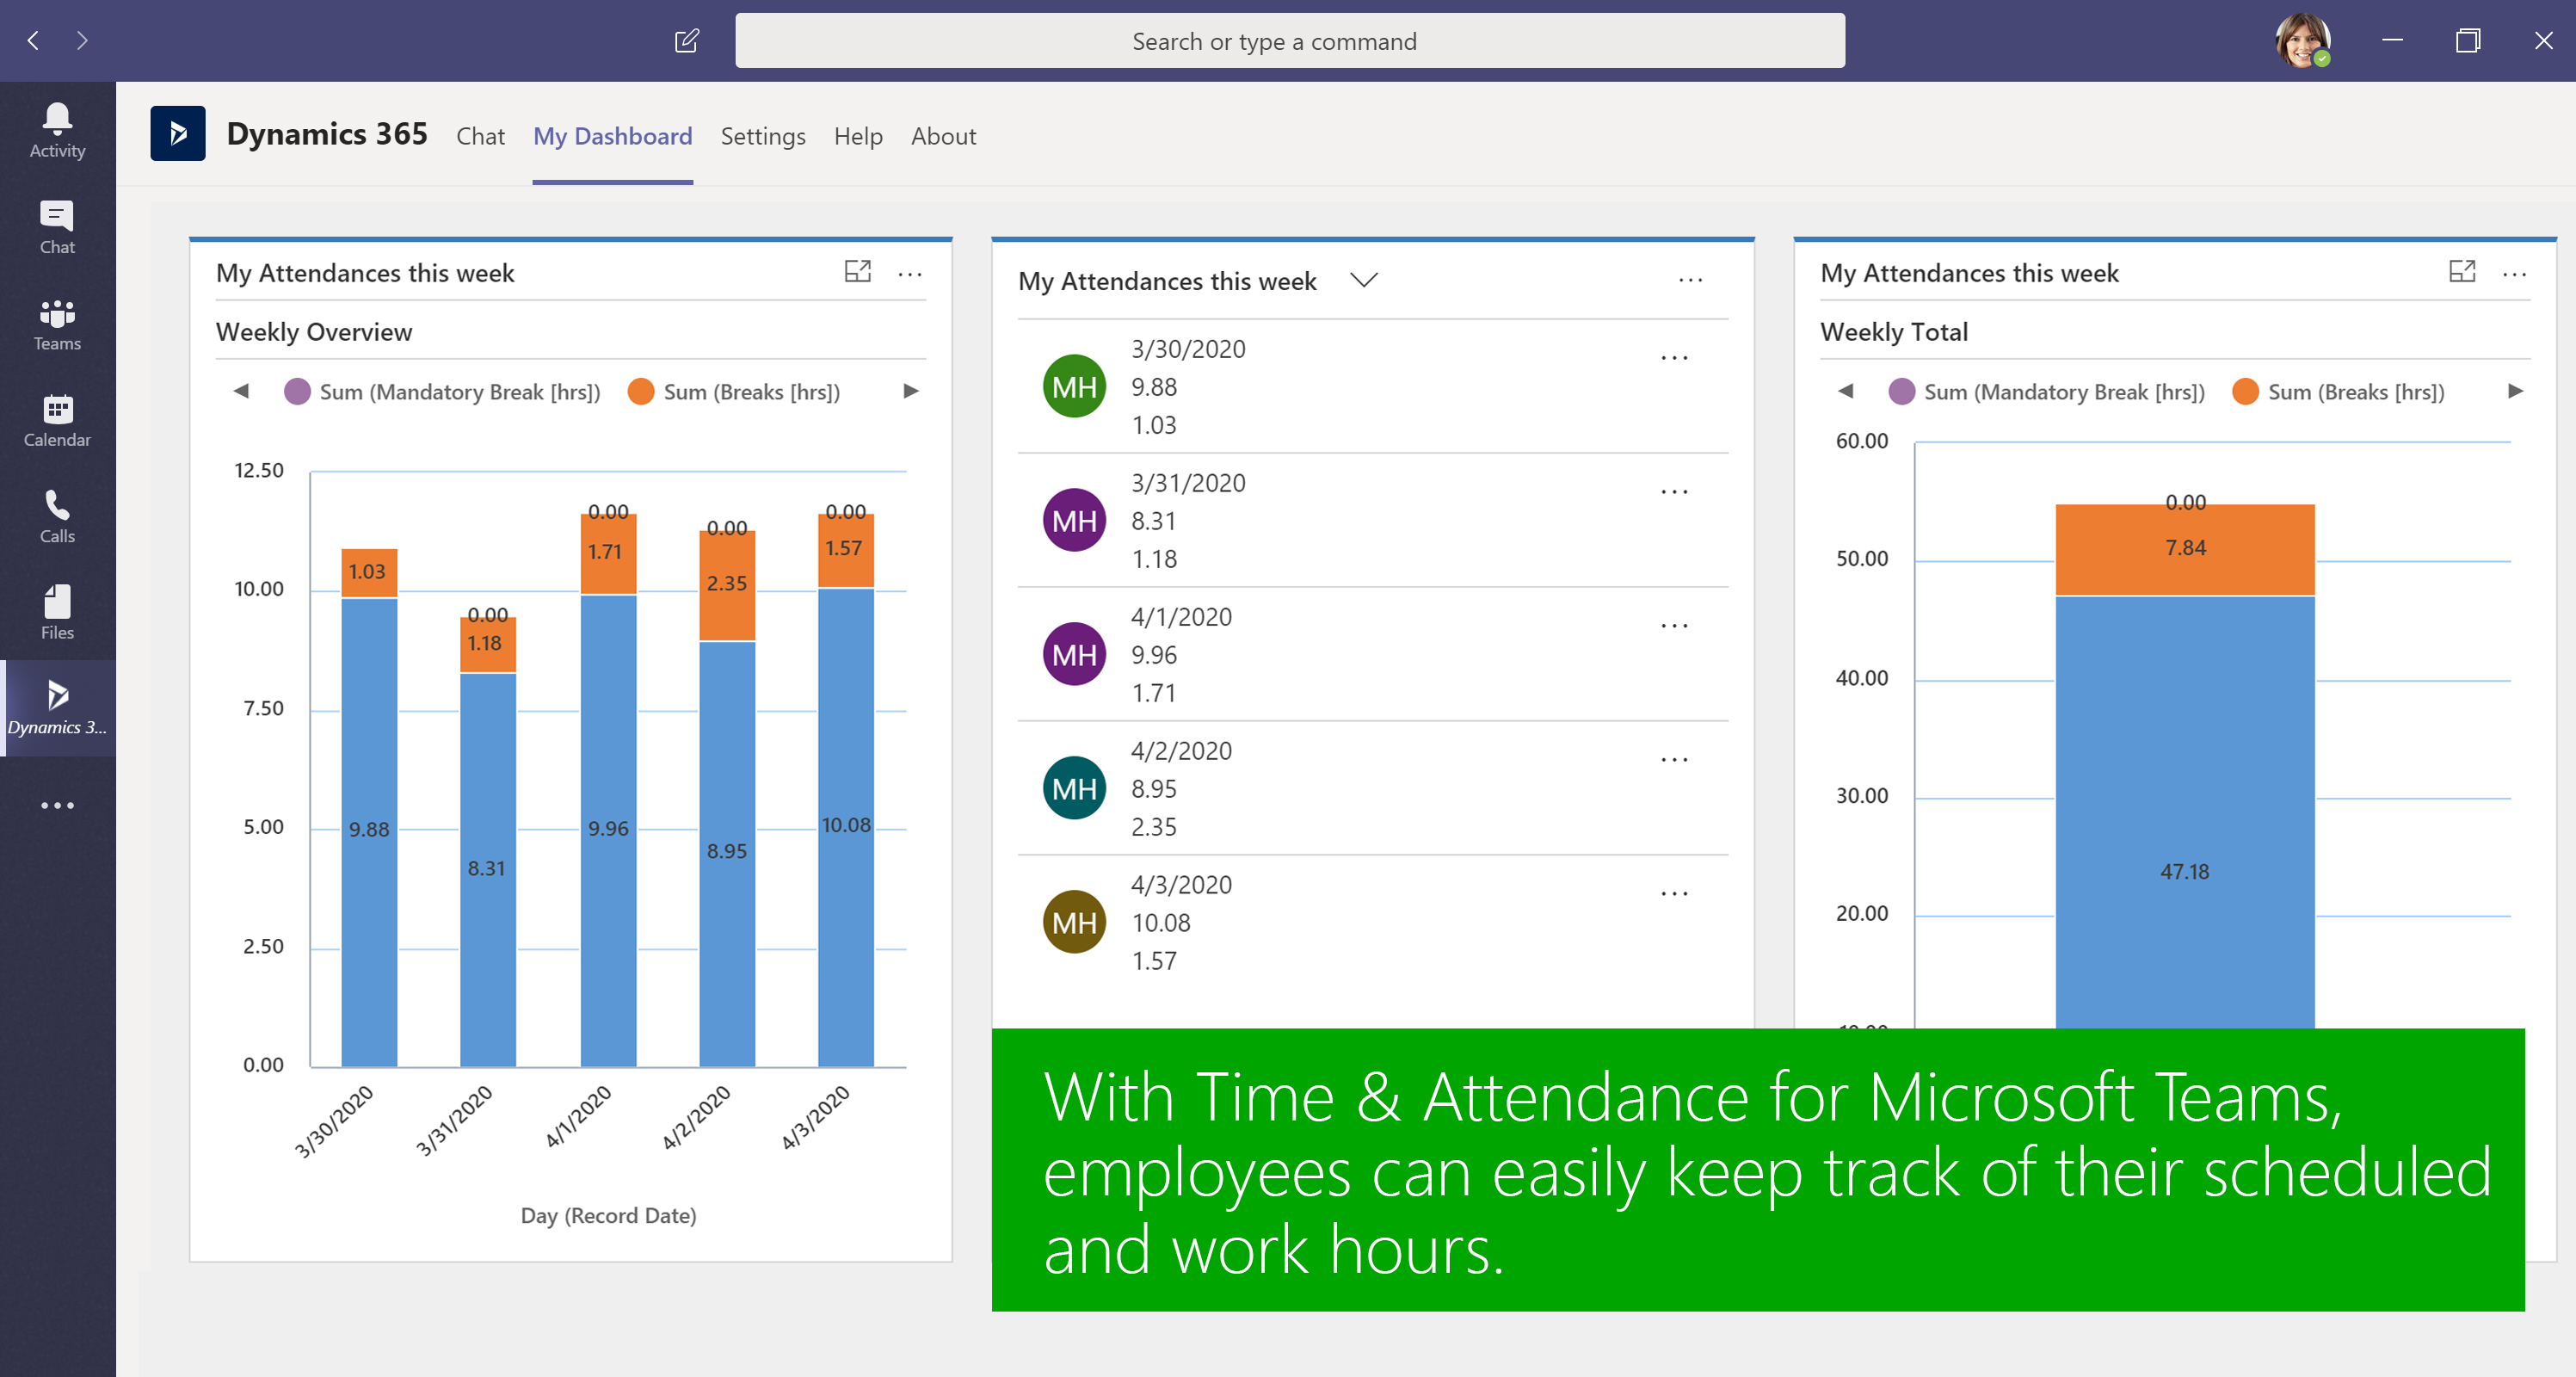
Task: Open Files from the sidebar
Action: (57, 612)
